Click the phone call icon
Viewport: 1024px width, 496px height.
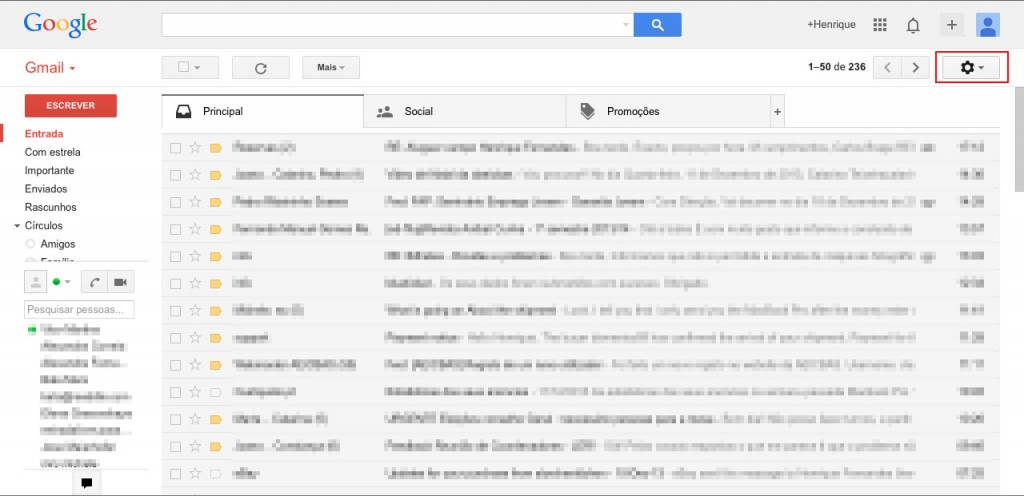[95, 282]
